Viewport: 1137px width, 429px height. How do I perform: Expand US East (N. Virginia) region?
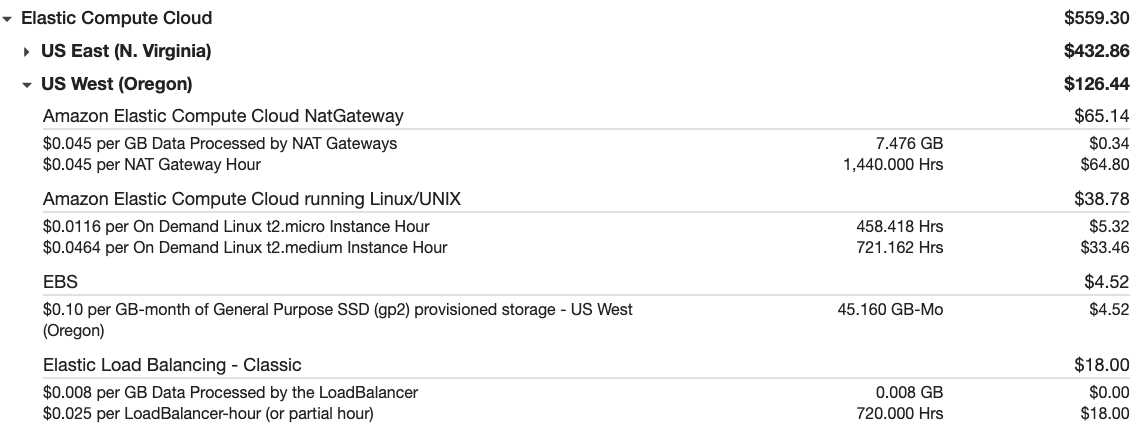pyautogui.click(x=27, y=51)
